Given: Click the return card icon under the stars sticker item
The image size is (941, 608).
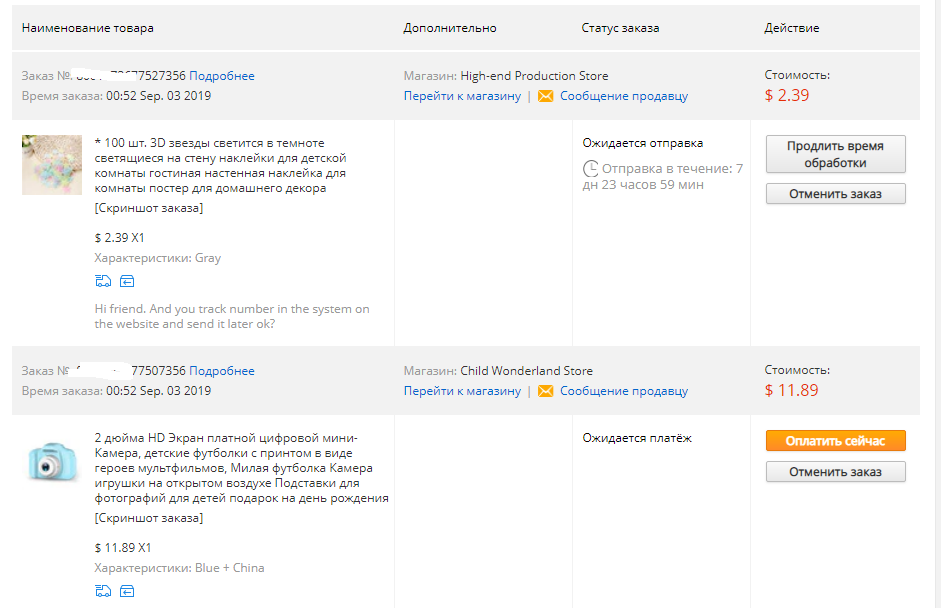Looking at the screenshot, I should 127,281.
